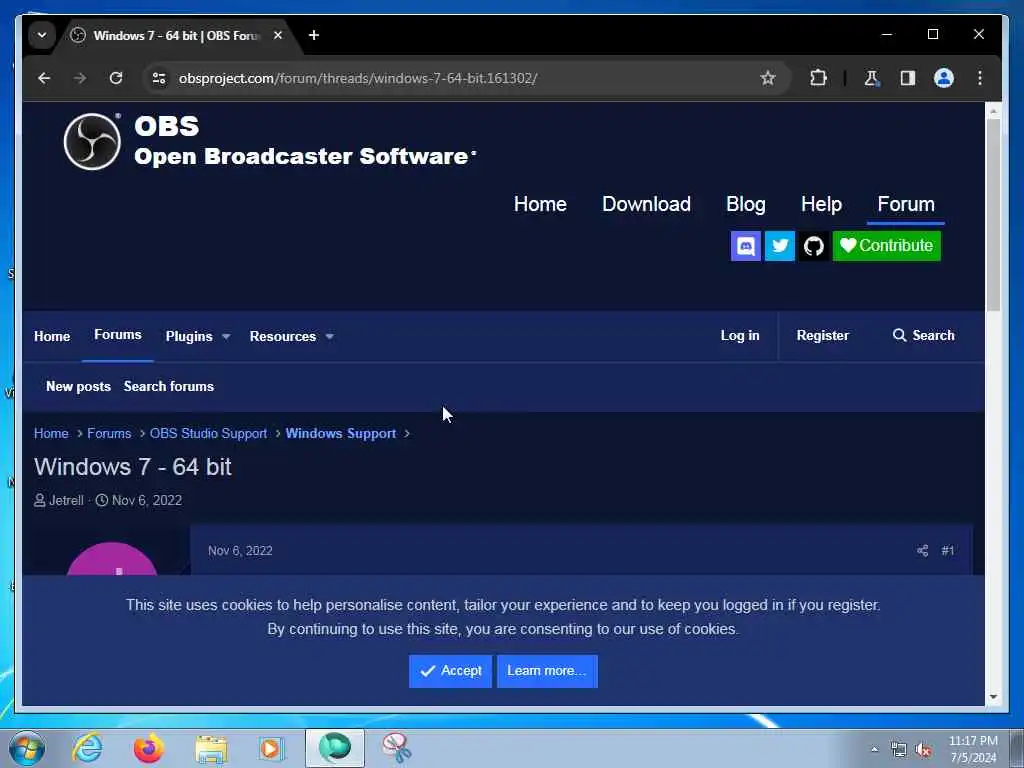
Task: Open Search forums link
Action: 168,386
